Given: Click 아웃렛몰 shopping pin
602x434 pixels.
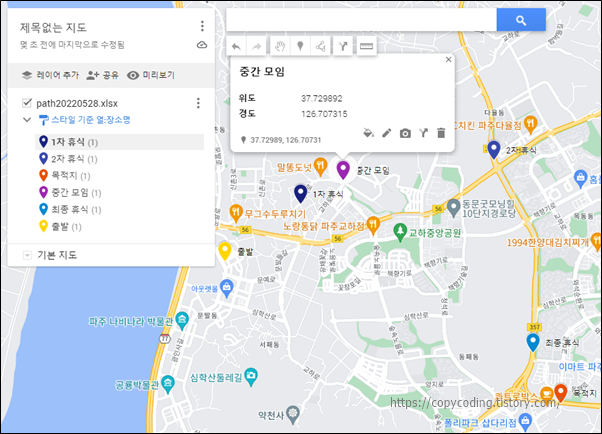Looking at the screenshot, I should 227,288.
